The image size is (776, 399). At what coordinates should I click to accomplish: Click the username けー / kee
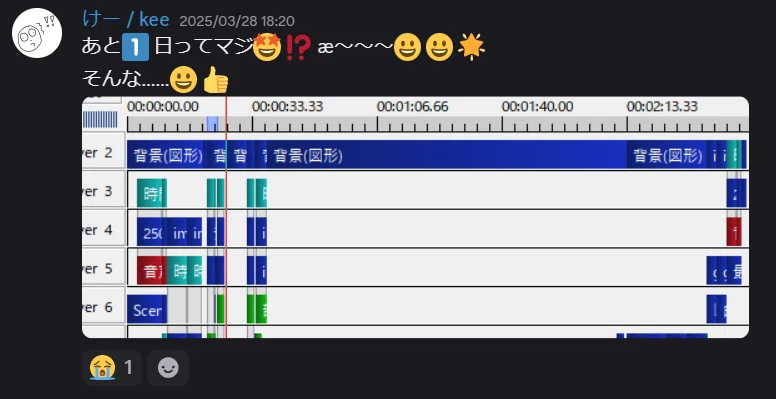tap(126, 20)
